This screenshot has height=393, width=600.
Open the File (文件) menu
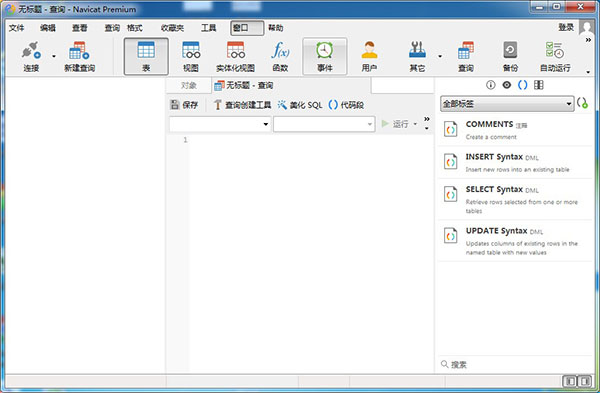click(16, 28)
